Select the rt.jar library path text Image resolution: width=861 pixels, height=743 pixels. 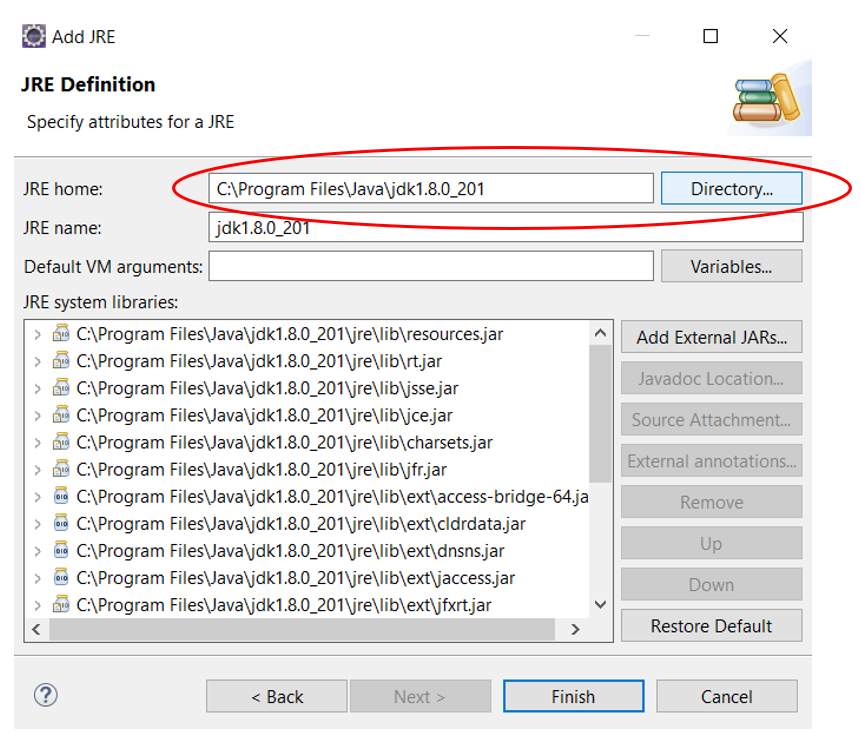click(259, 361)
